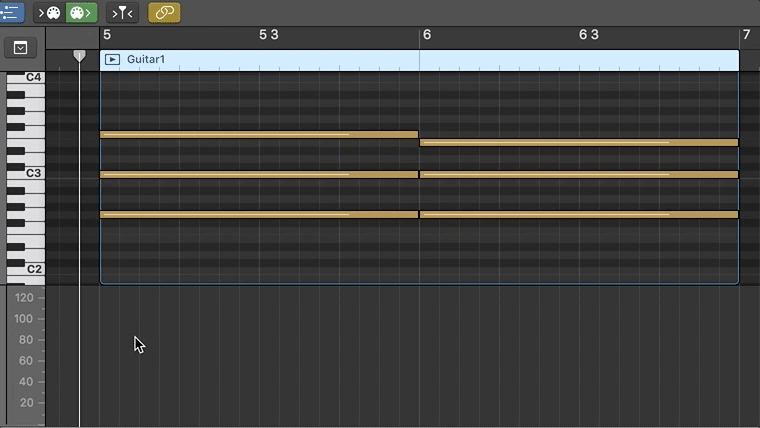Toggle the MIDI In button
760x428 pixels.
pos(49,13)
